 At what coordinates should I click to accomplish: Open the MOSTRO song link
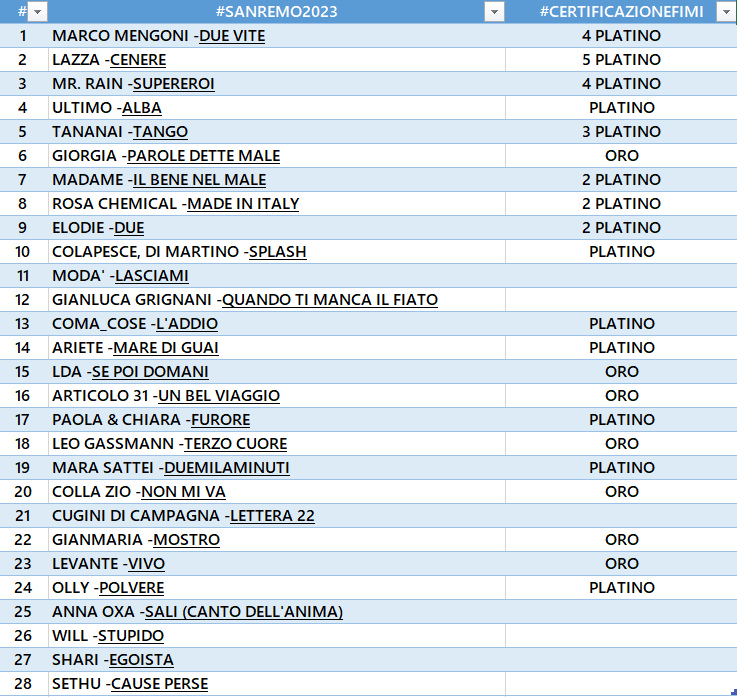click(187, 539)
